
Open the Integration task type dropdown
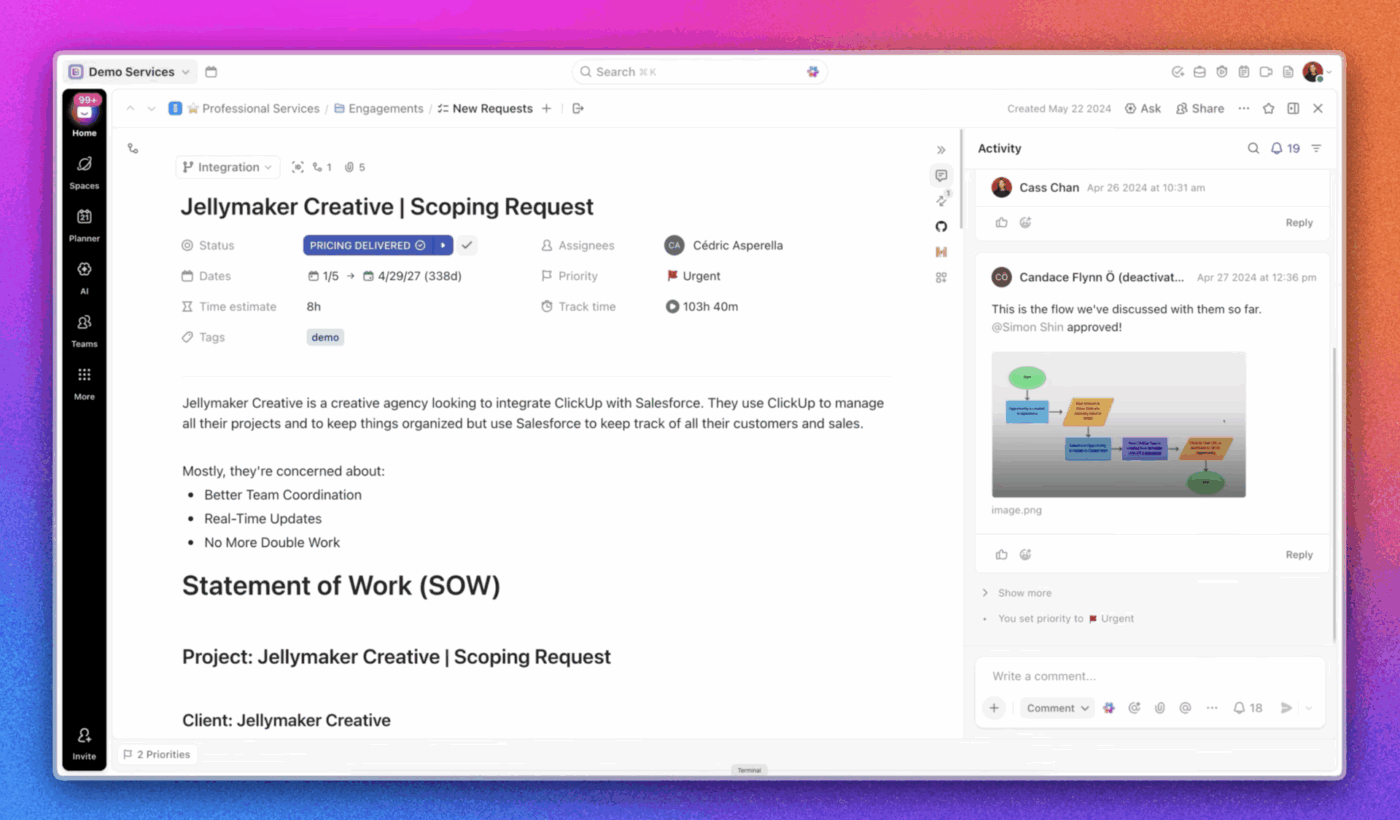(228, 167)
